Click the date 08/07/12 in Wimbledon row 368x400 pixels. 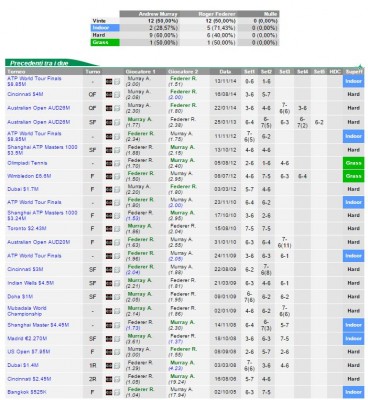click(x=225, y=176)
